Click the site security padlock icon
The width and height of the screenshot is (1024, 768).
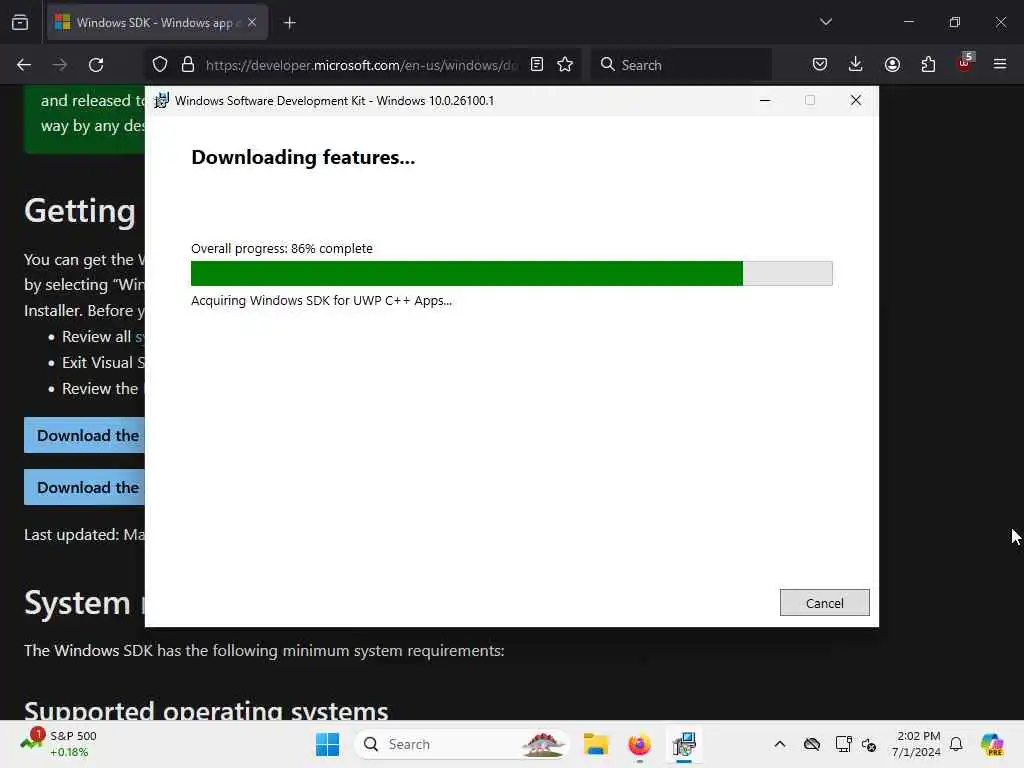[x=188, y=65]
